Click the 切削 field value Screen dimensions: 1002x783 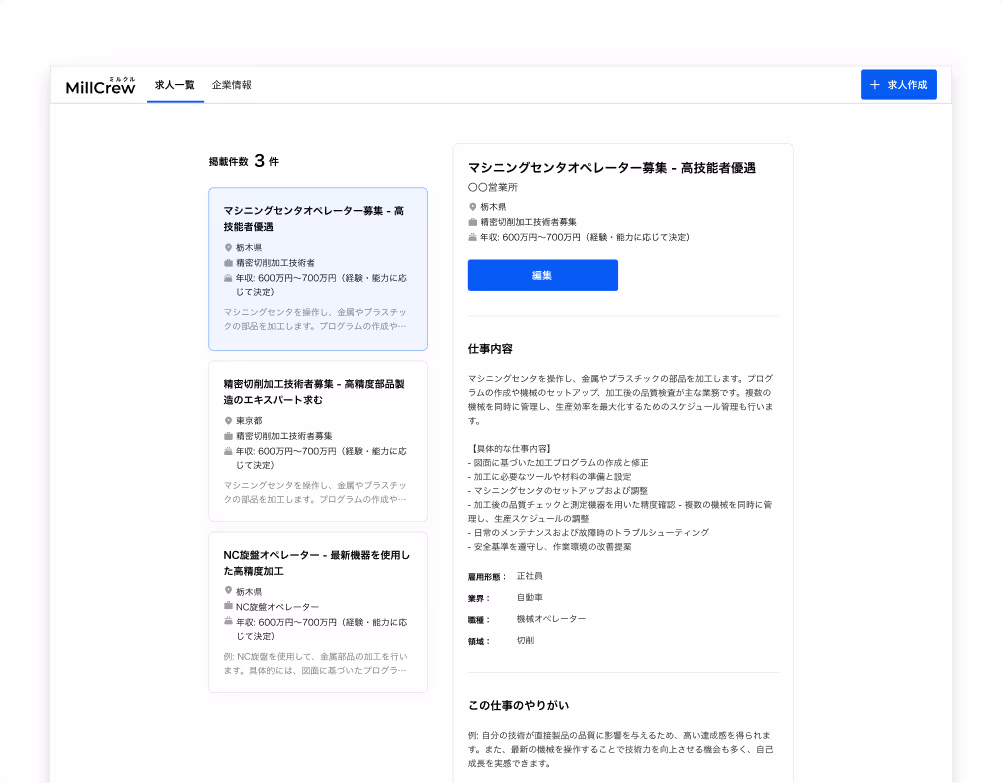525,640
